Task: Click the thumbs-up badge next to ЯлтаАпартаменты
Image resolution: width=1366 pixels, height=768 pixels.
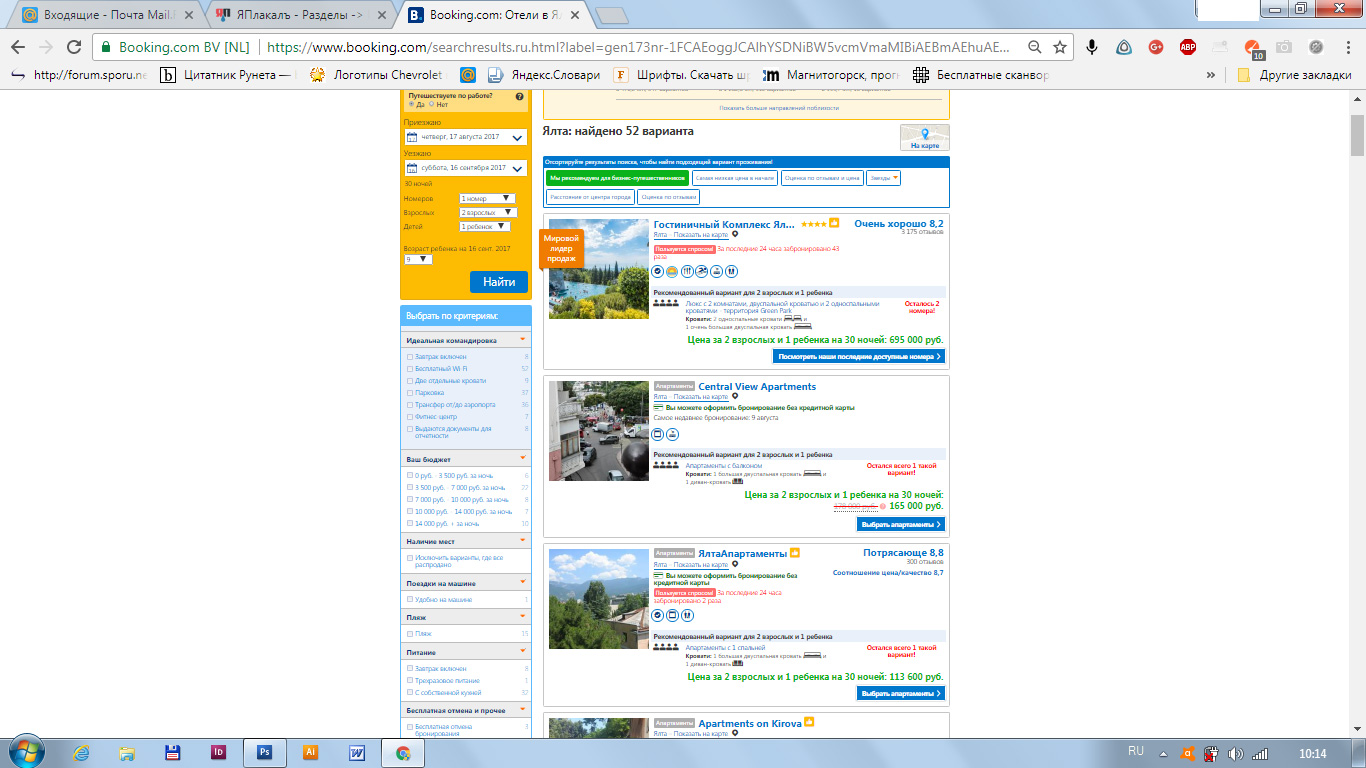Action: pos(795,552)
